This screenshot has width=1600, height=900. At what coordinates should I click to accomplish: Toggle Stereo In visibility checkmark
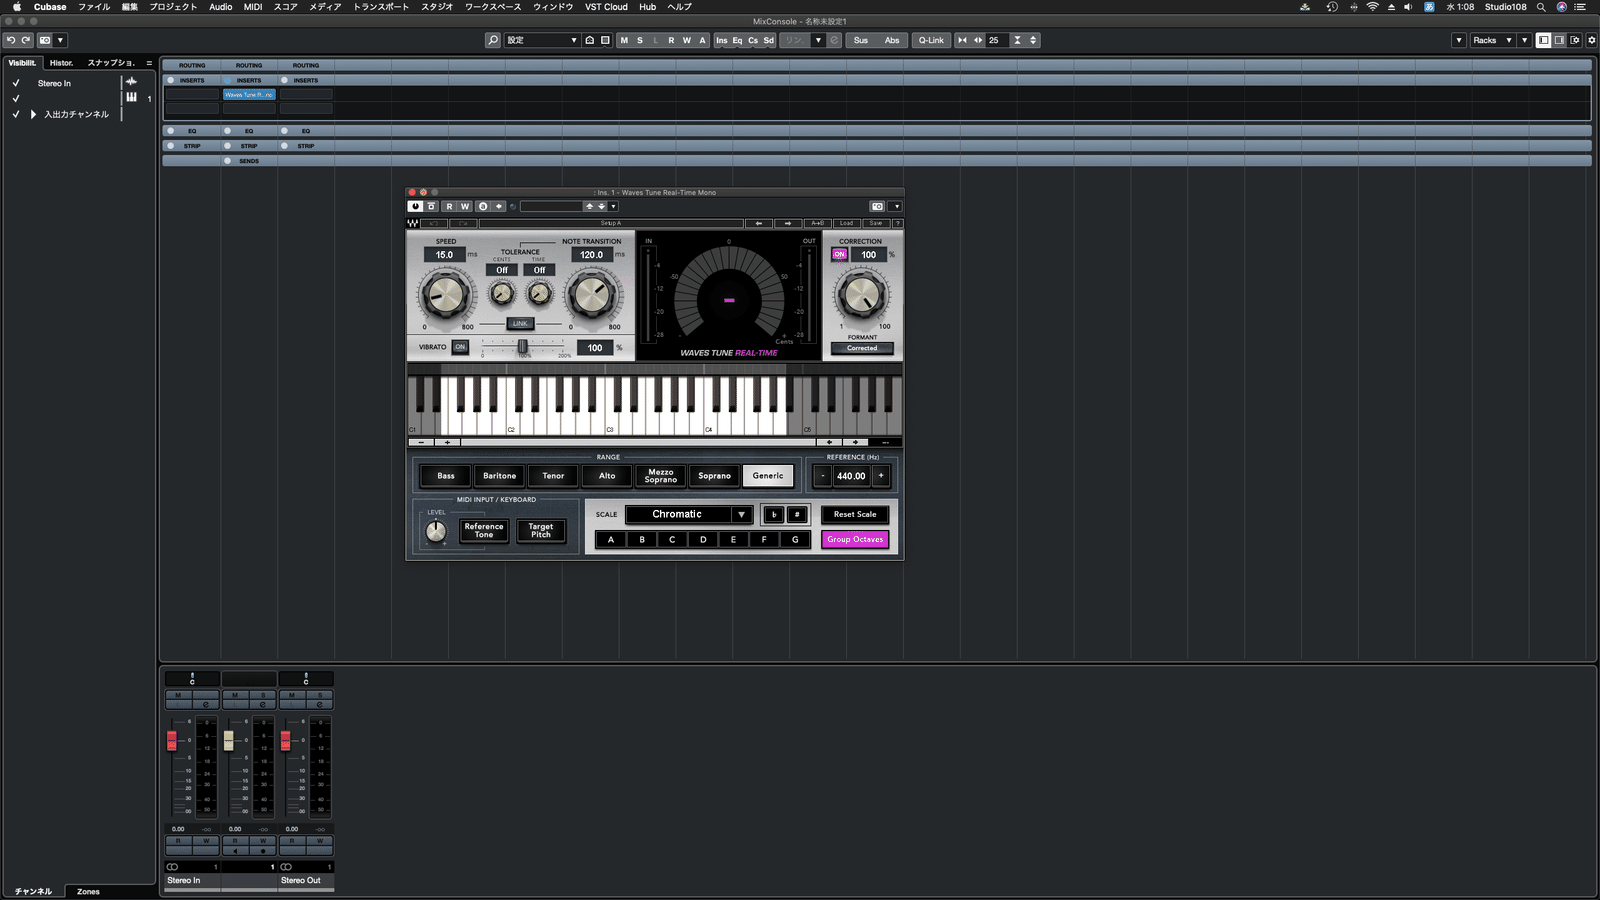coord(15,83)
